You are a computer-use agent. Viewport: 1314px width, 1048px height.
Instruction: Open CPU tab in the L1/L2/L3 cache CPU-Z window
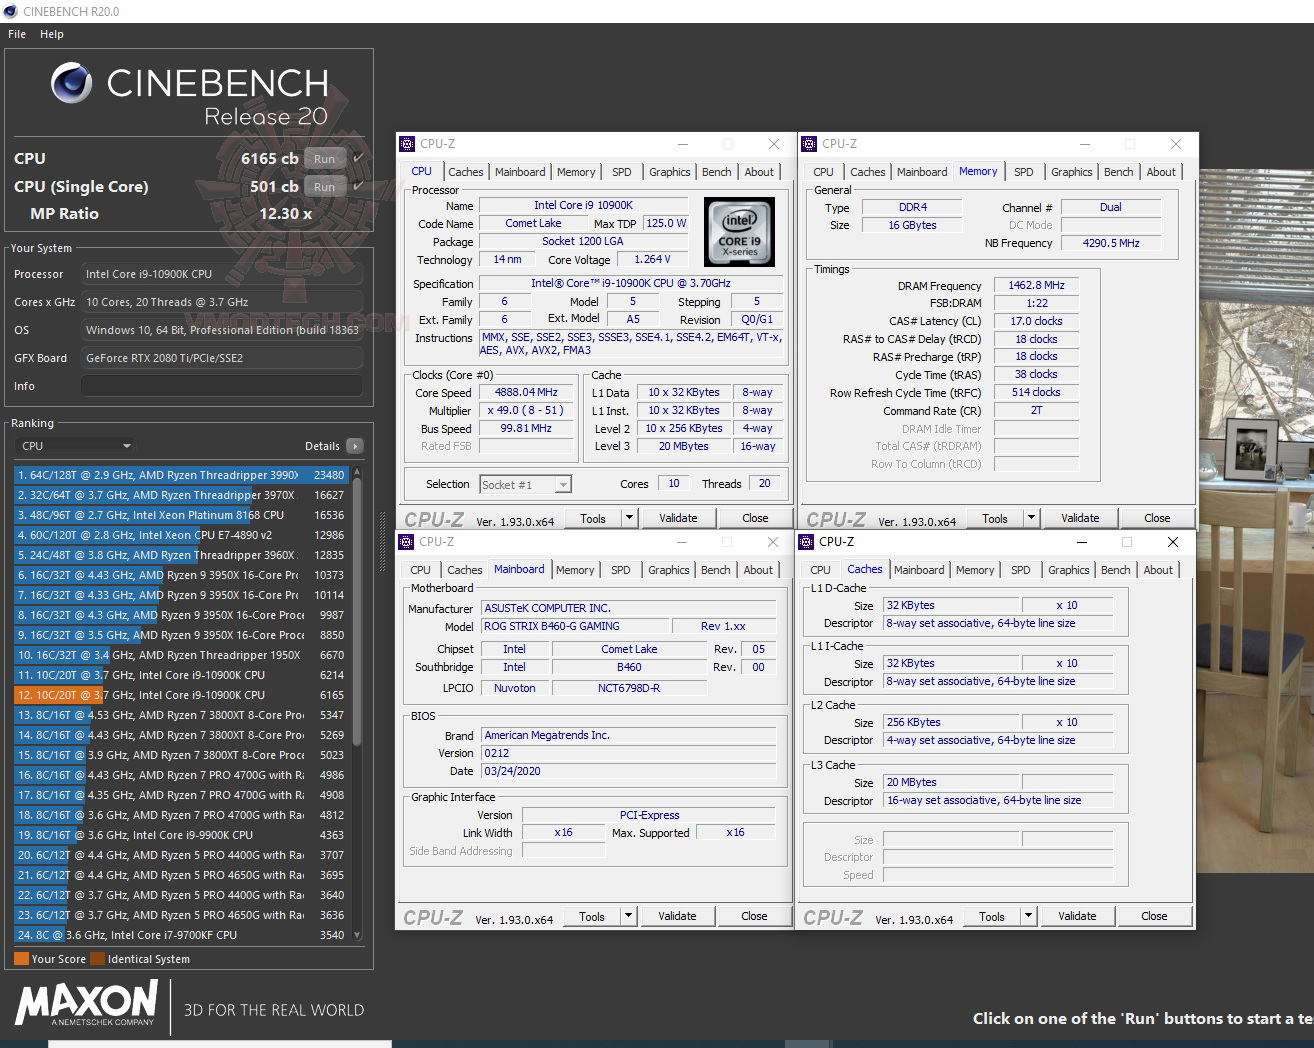[x=820, y=570]
